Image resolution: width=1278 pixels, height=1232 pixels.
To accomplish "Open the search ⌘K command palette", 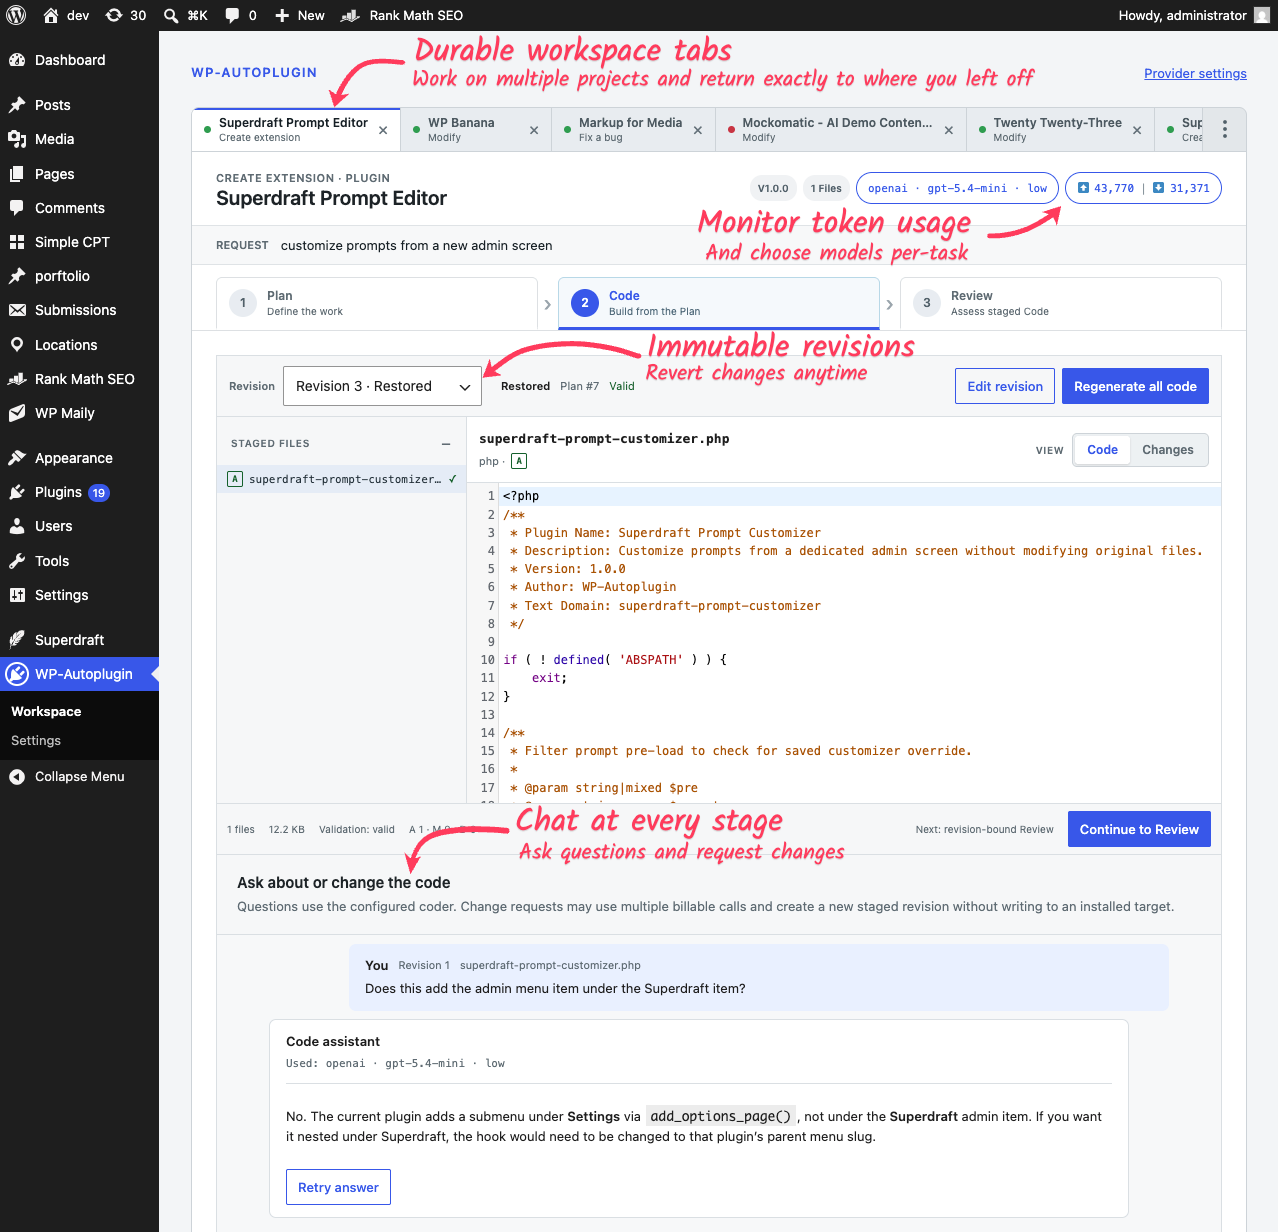I will click(186, 15).
